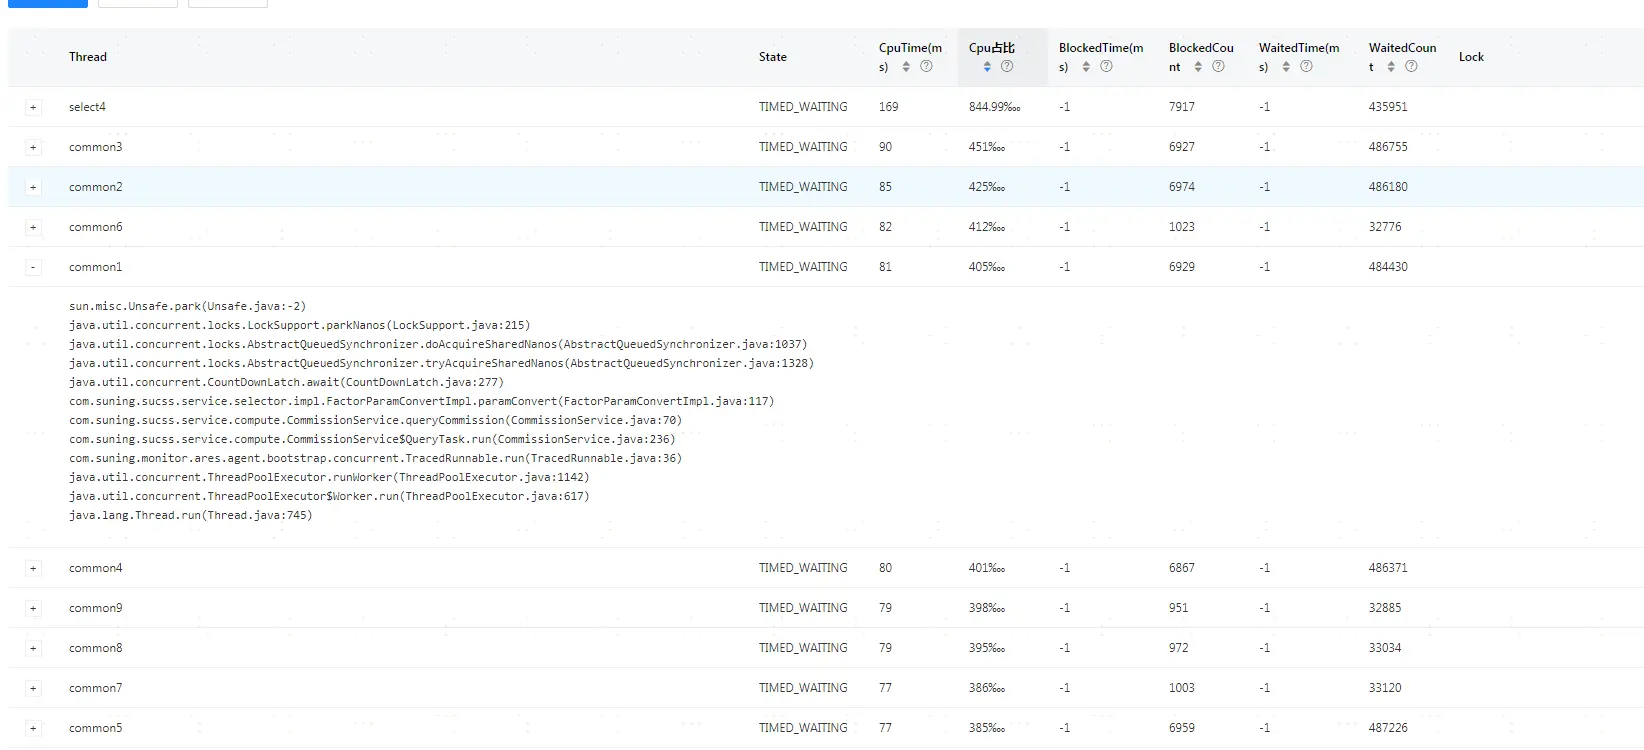
Task: Click the BlockedCount help question-mark icon
Action: pyautogui.click(x=1218, y=67)
